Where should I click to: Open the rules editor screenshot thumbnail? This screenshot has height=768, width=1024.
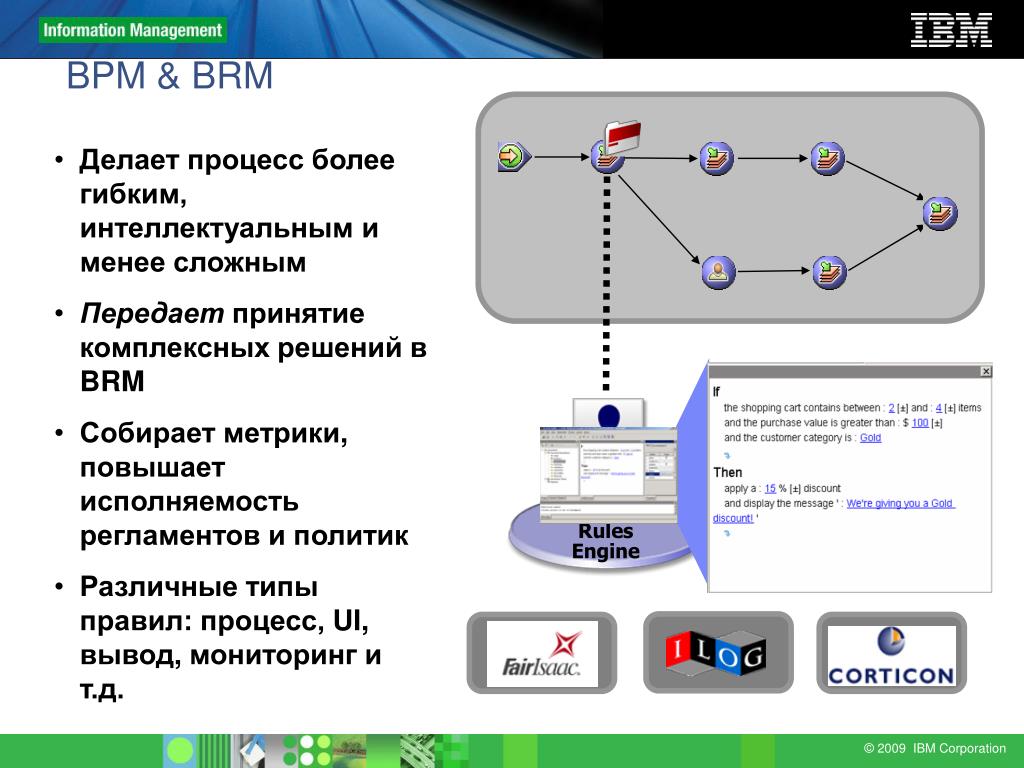[609, 473]
